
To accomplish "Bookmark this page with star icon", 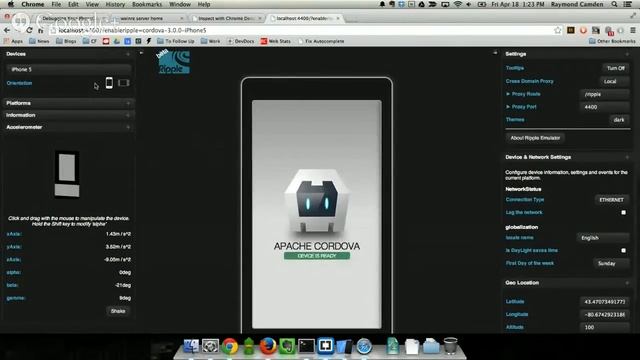I will (558, 30).
